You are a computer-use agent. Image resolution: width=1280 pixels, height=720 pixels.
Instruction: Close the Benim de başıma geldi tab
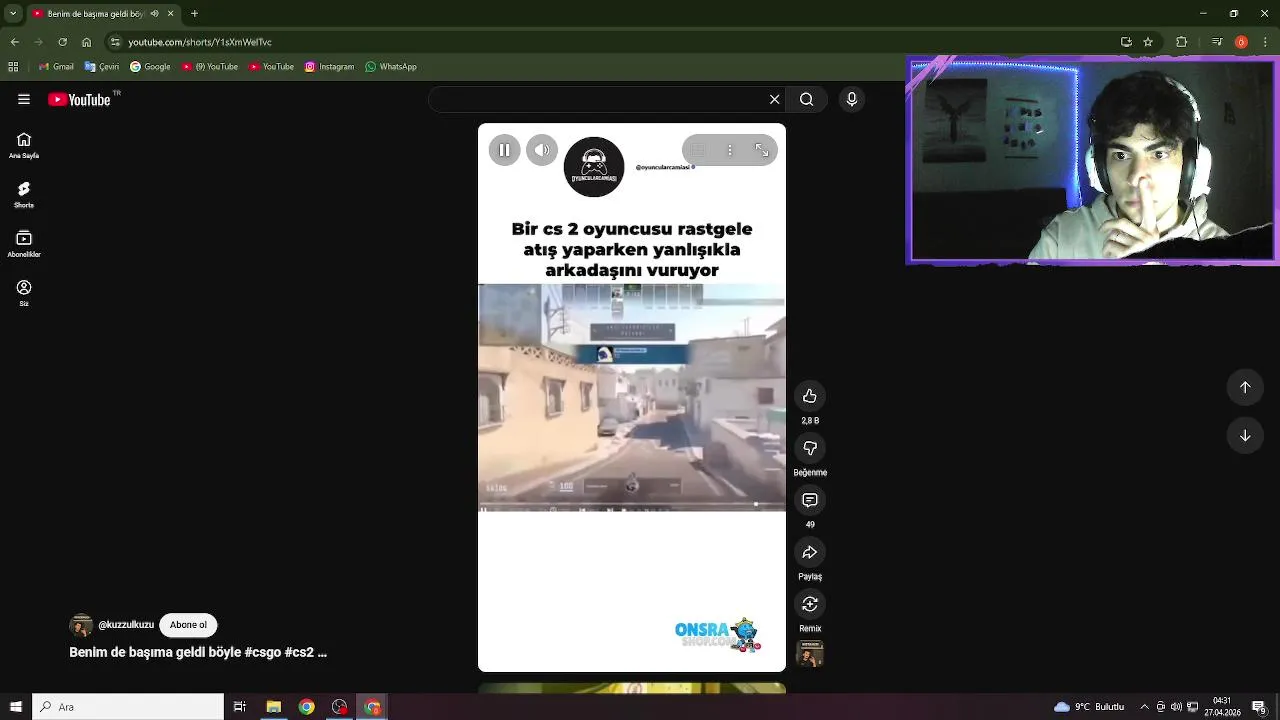point(170,13)
